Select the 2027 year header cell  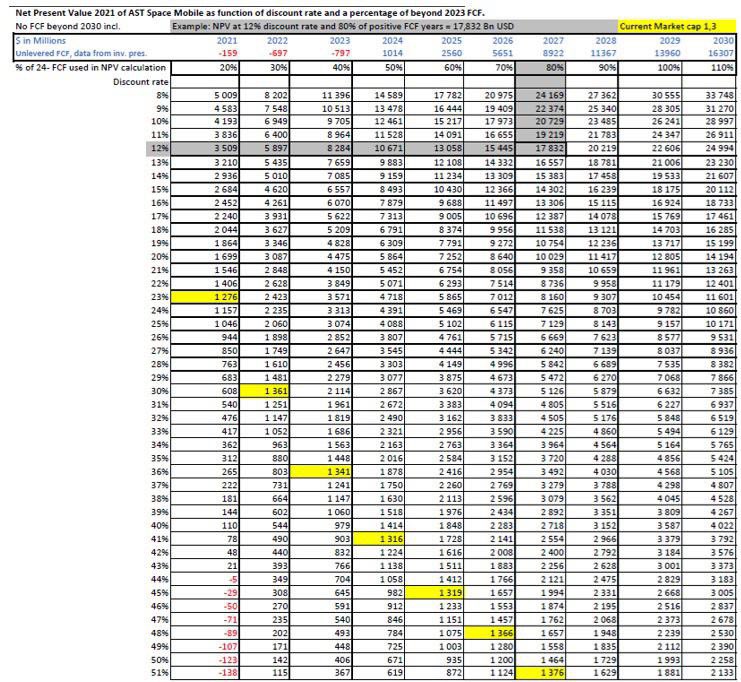click(553, 41)
